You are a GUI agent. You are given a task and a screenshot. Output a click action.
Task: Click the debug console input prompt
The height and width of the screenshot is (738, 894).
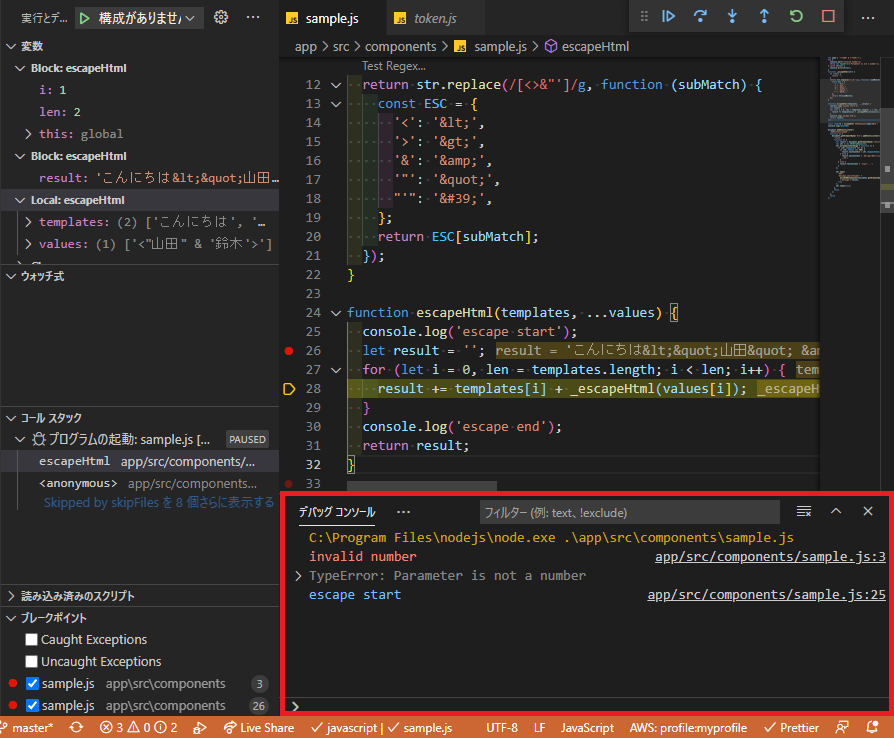point(587,706)
